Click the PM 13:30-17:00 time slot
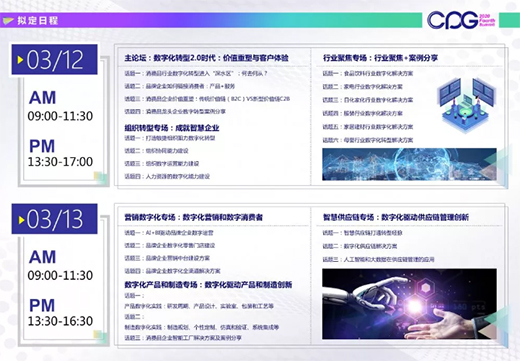Image resolution: width=520 pixels, height=361 pixels. (x=60, y=153)
